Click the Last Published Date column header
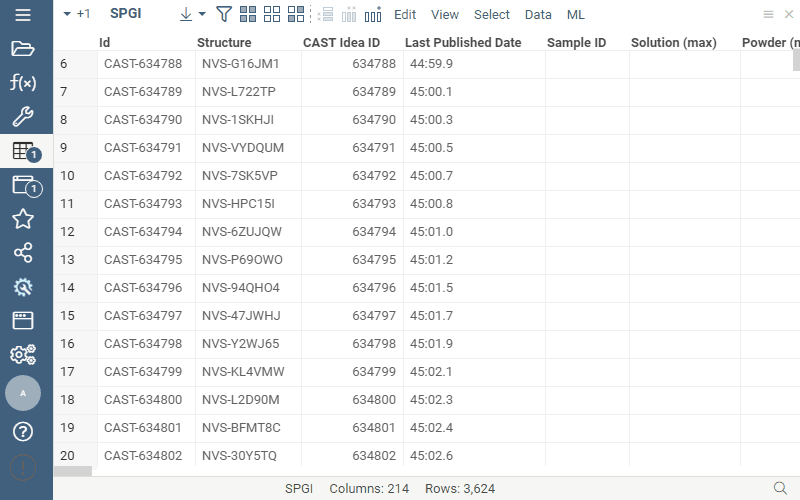The height and width of the screenshot is (500, 800). [x=463, y=43]
